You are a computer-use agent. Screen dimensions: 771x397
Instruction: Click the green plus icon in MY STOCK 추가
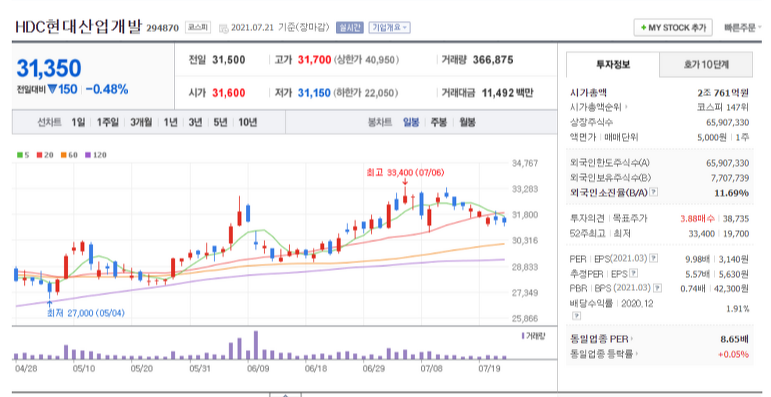(x=643, y=28)
